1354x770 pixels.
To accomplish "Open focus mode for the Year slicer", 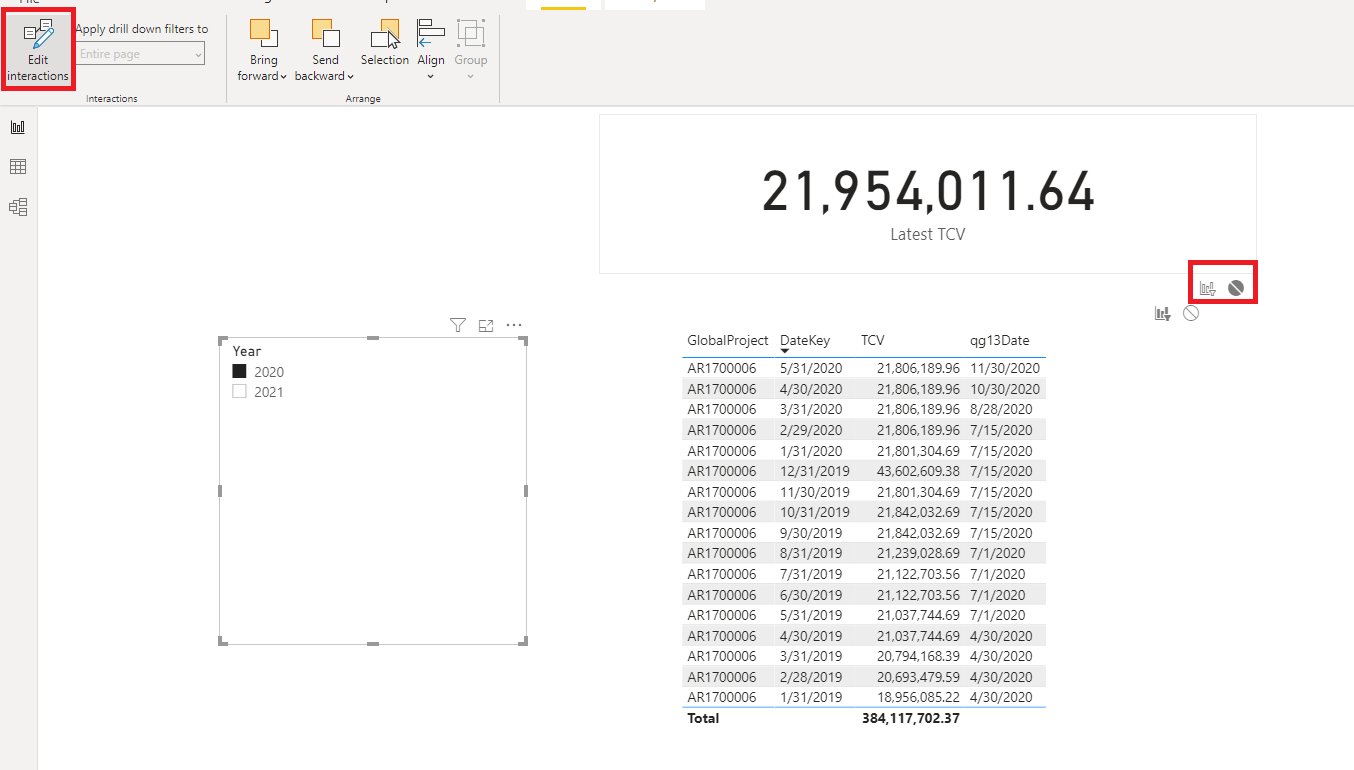I will coord(486,325).
